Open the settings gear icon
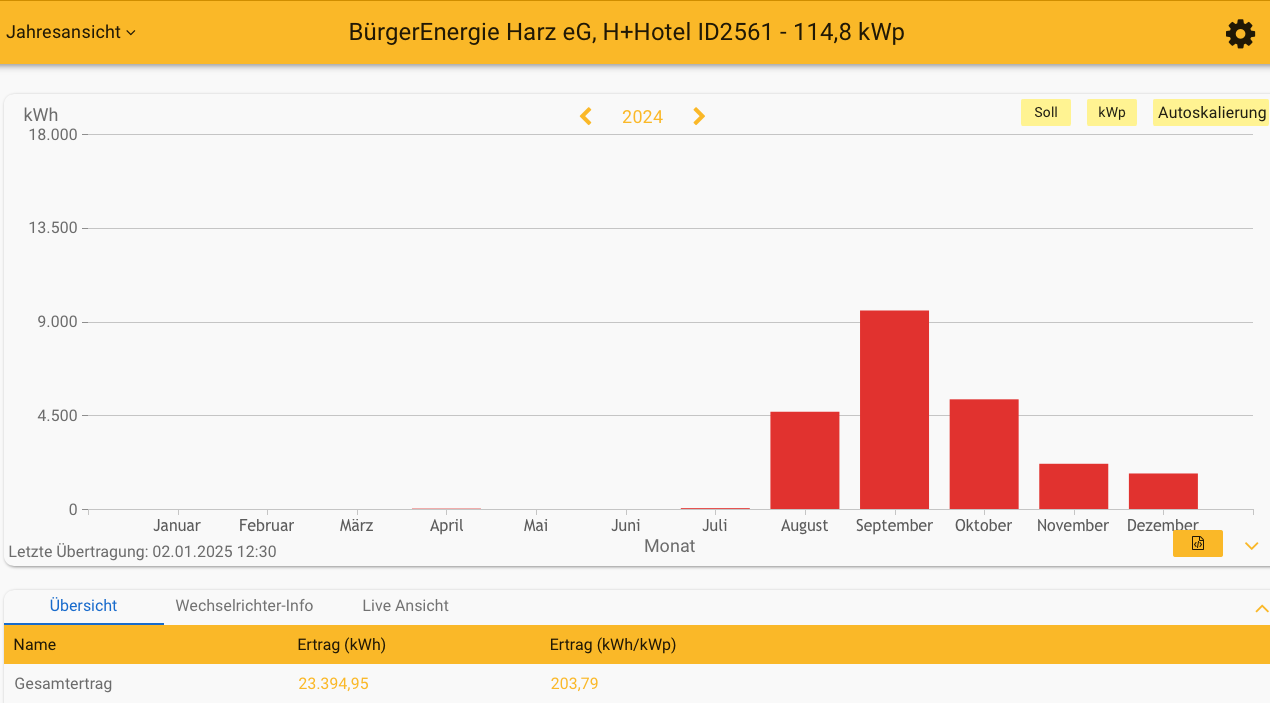1270x703 pixels. pyautogui.click(x=1240, y=33)
